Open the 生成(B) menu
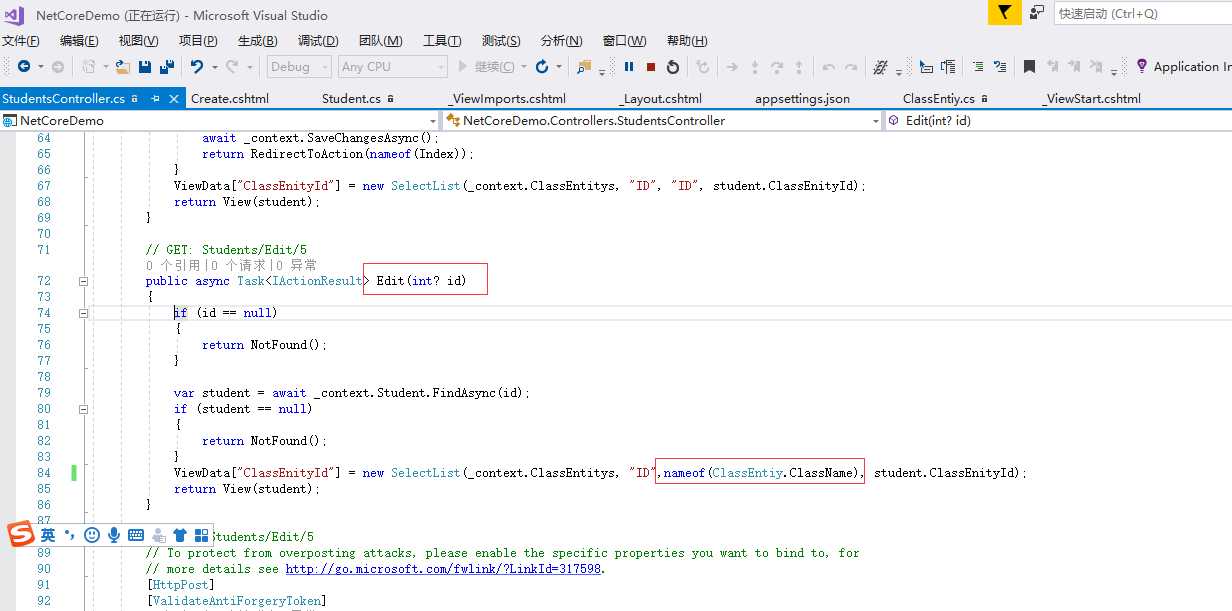Image resolution: width=1232 pixels, height=611 pixels. pos(257,41)
